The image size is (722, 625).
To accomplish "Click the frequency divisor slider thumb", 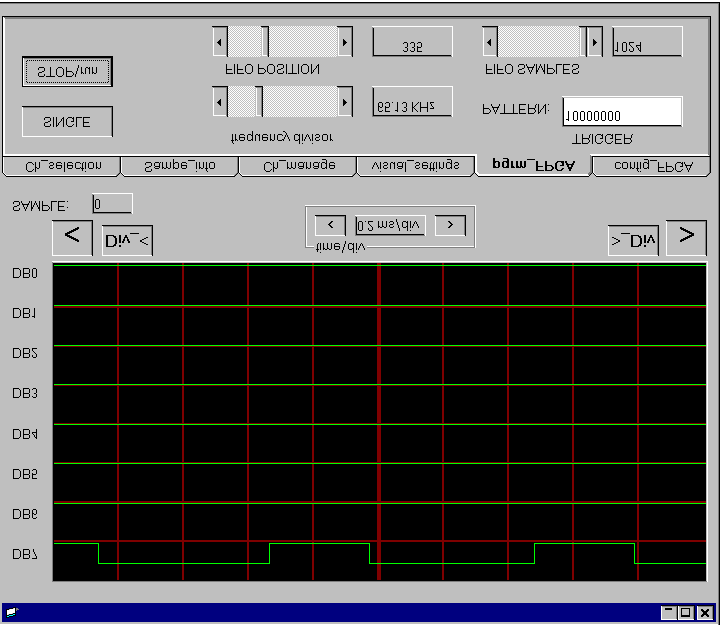I will [x=259, y=101].
